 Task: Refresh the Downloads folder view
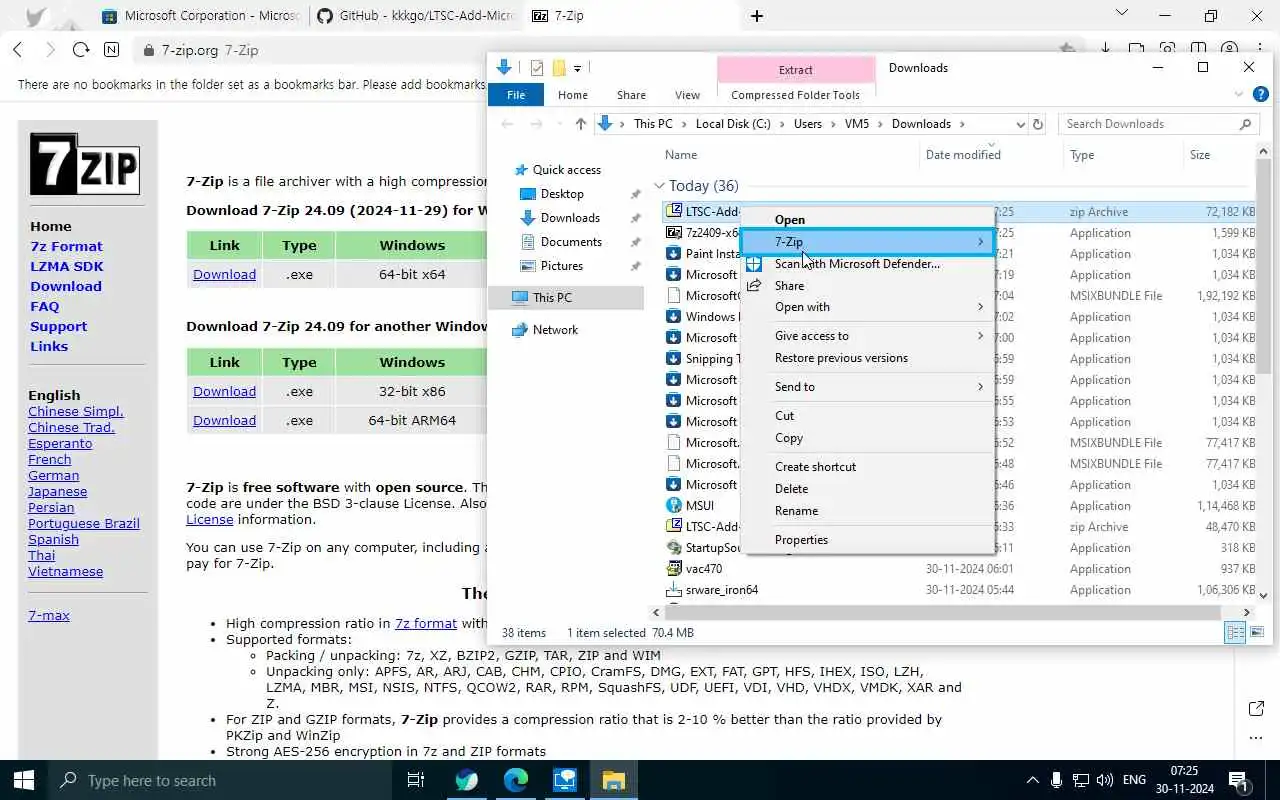1038,124
